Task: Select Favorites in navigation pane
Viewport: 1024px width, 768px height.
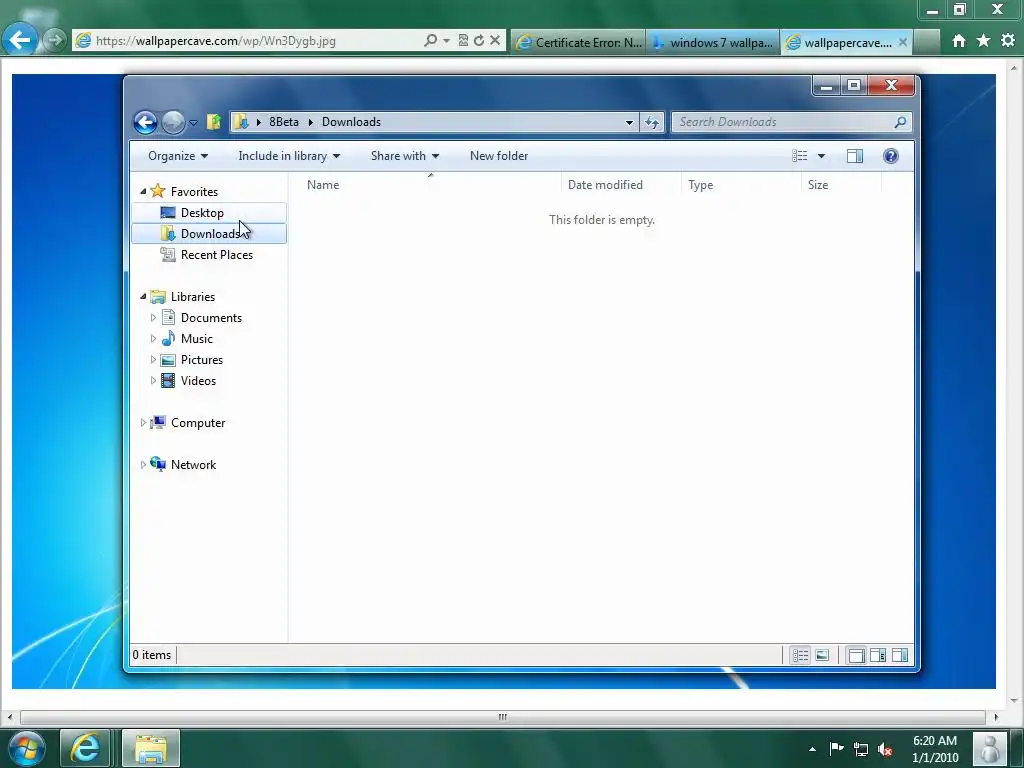Action: [x=194, y=191]
